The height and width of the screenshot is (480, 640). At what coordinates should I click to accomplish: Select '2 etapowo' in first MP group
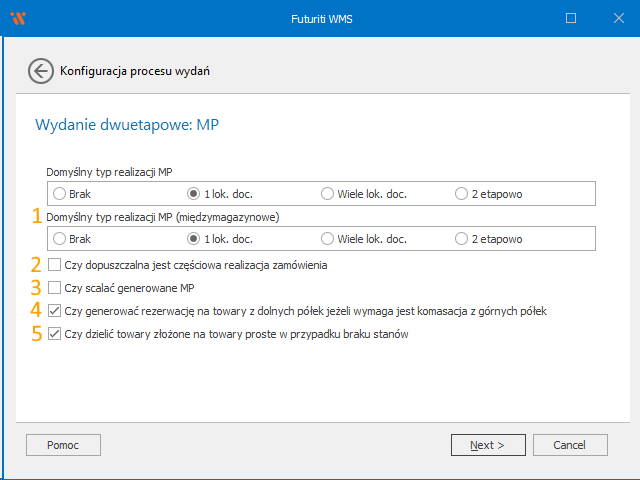(x=461, y=193)
